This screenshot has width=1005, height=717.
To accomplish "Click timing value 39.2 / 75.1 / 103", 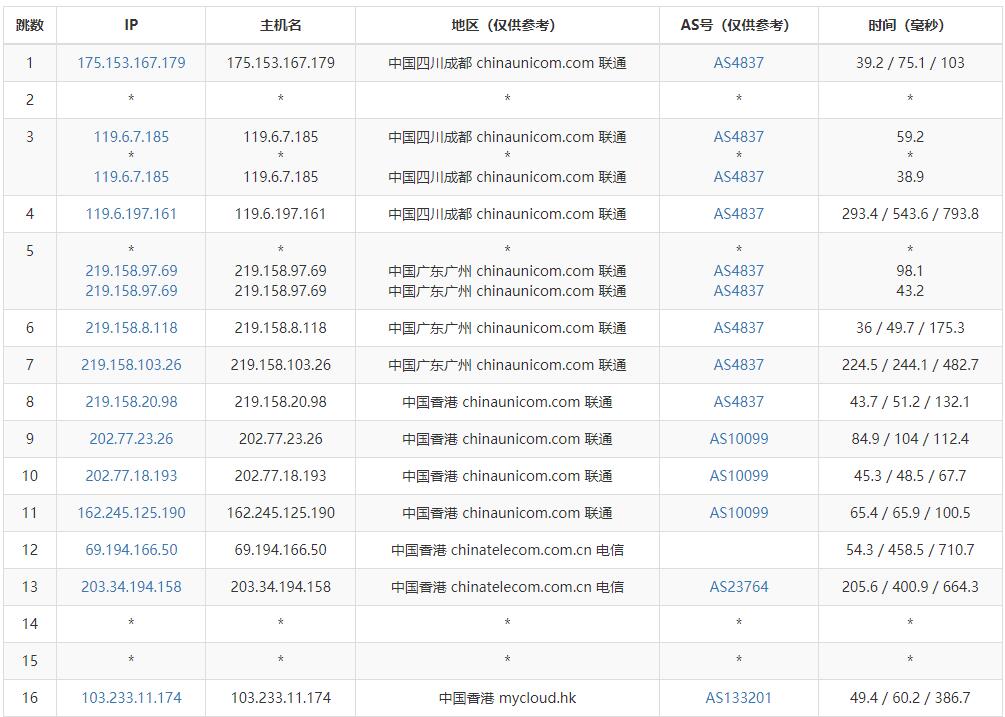I will coord(910,63).
